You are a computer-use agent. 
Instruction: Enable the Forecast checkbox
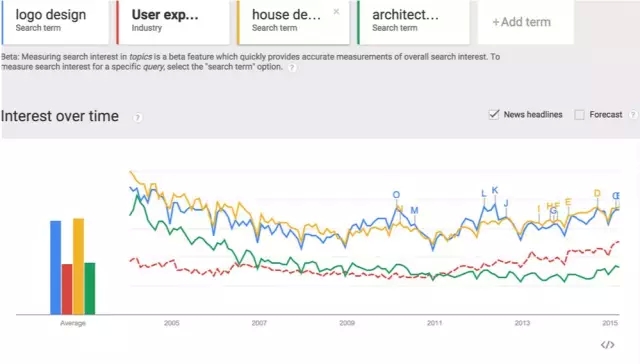point(579,115)
